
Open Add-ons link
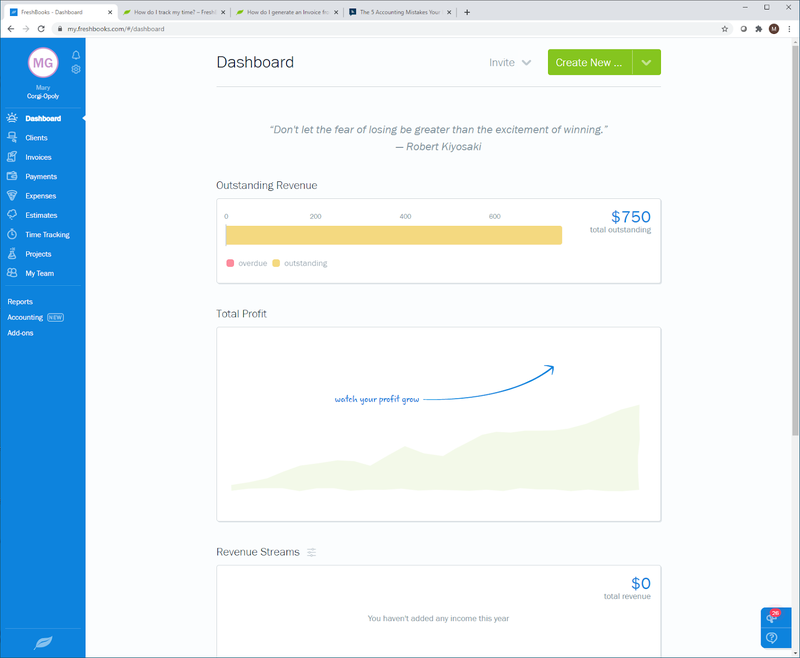tap(20, 333)
